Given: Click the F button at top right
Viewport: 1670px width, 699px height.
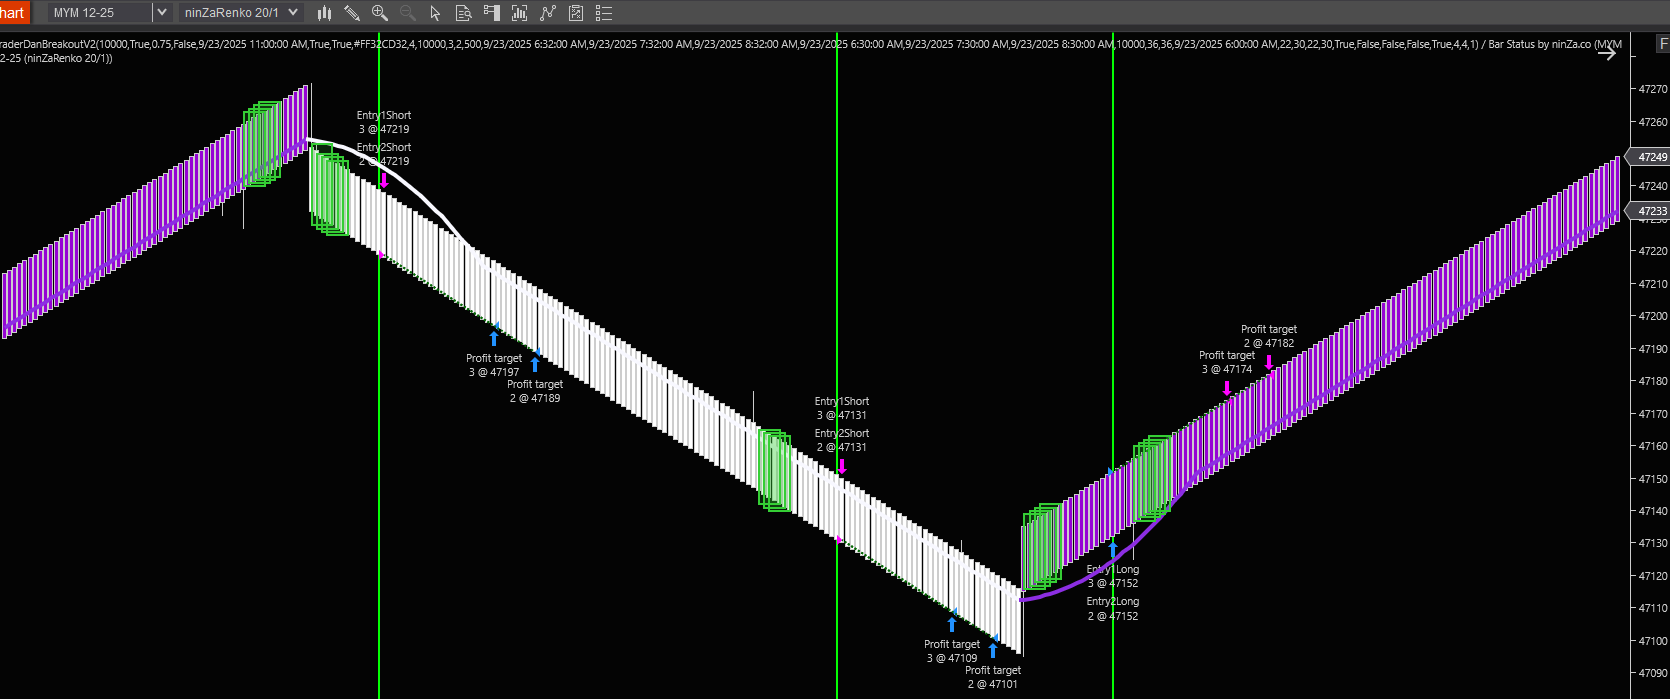Looking at the screenshot, I should pos(1663,44).
